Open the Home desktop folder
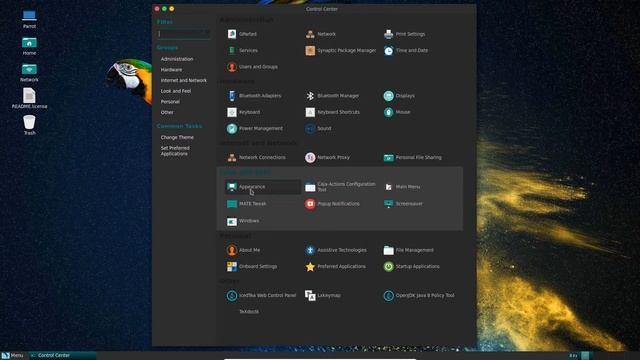 (29, 46)
